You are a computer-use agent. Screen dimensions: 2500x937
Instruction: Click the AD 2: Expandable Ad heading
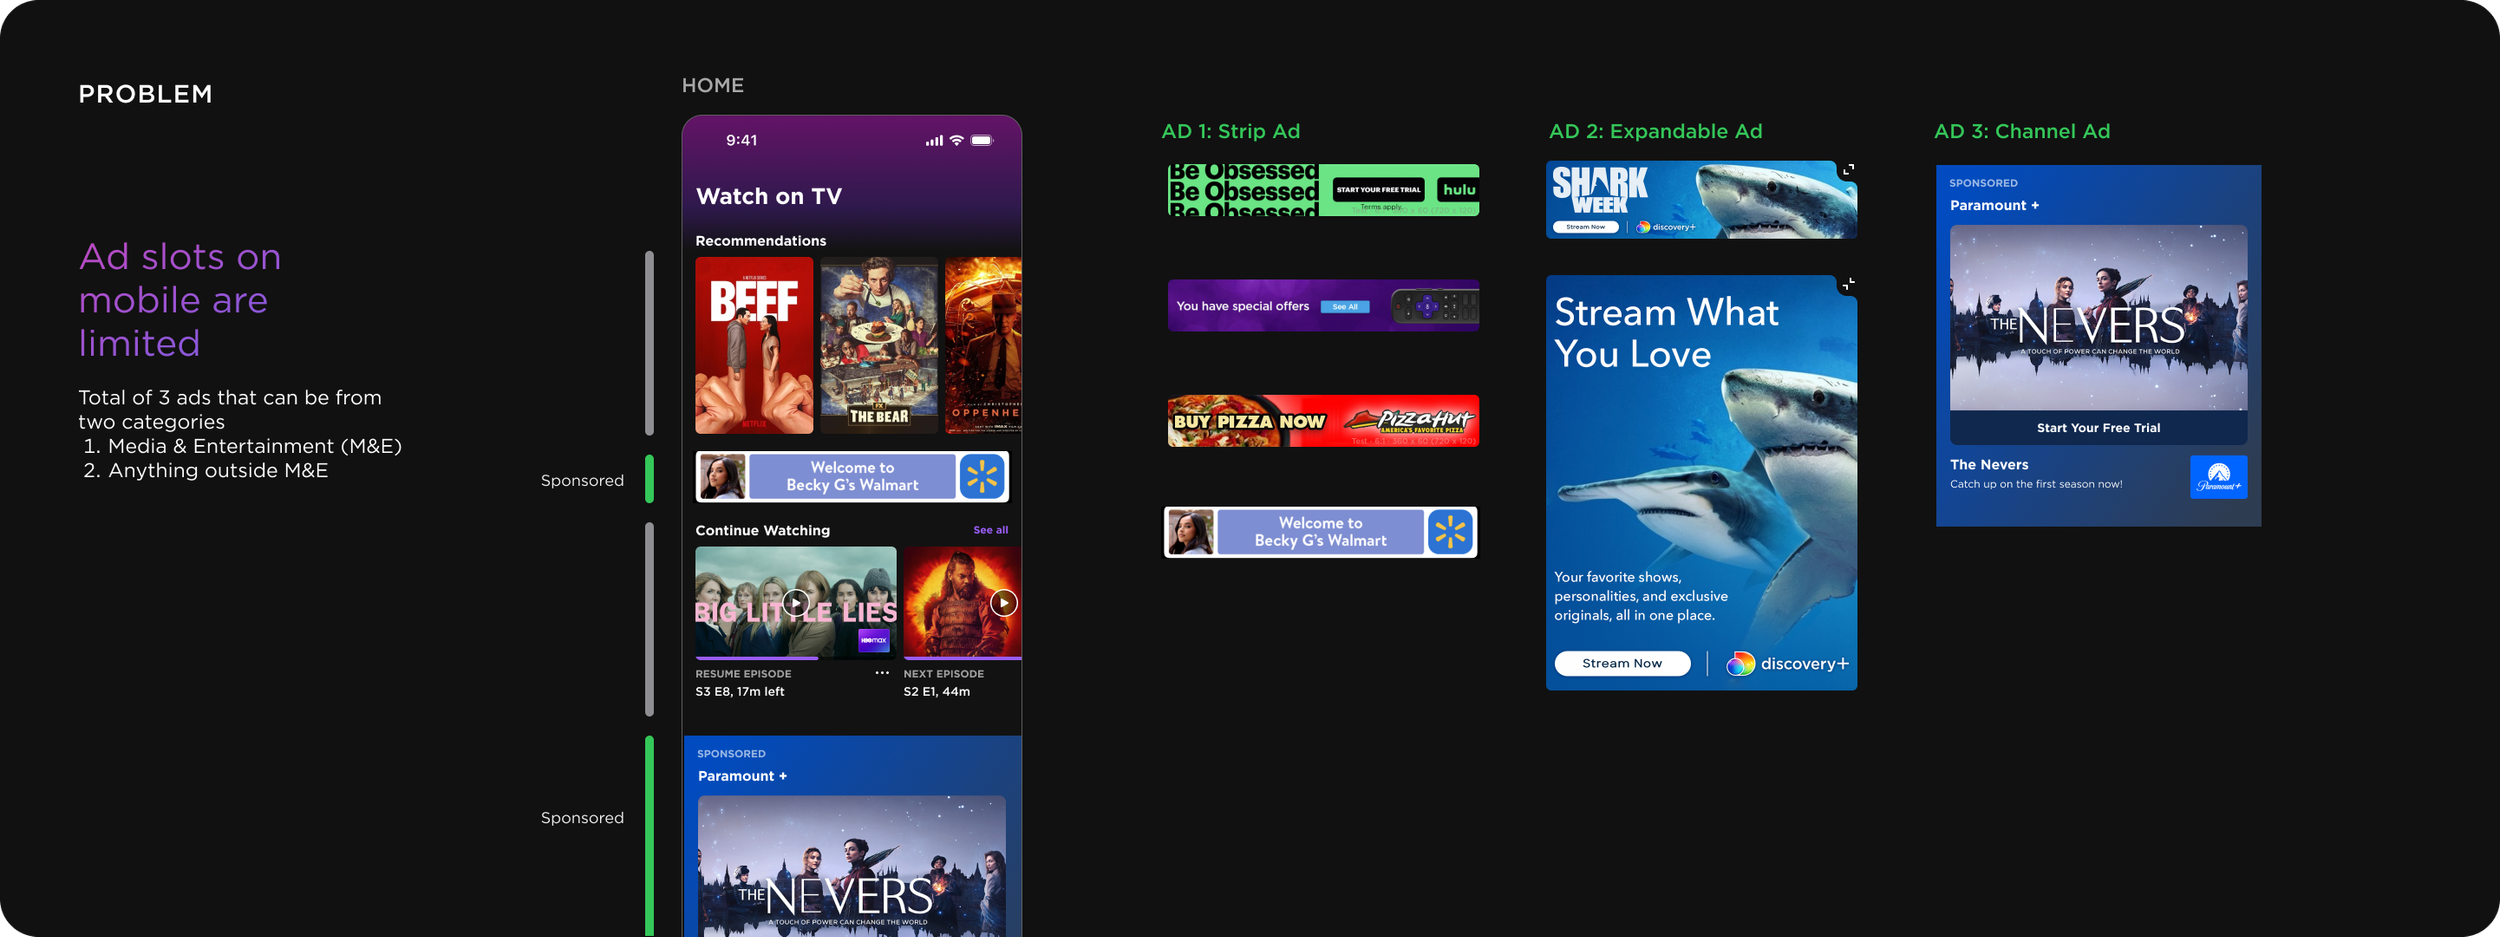(x=1655, y=131)
